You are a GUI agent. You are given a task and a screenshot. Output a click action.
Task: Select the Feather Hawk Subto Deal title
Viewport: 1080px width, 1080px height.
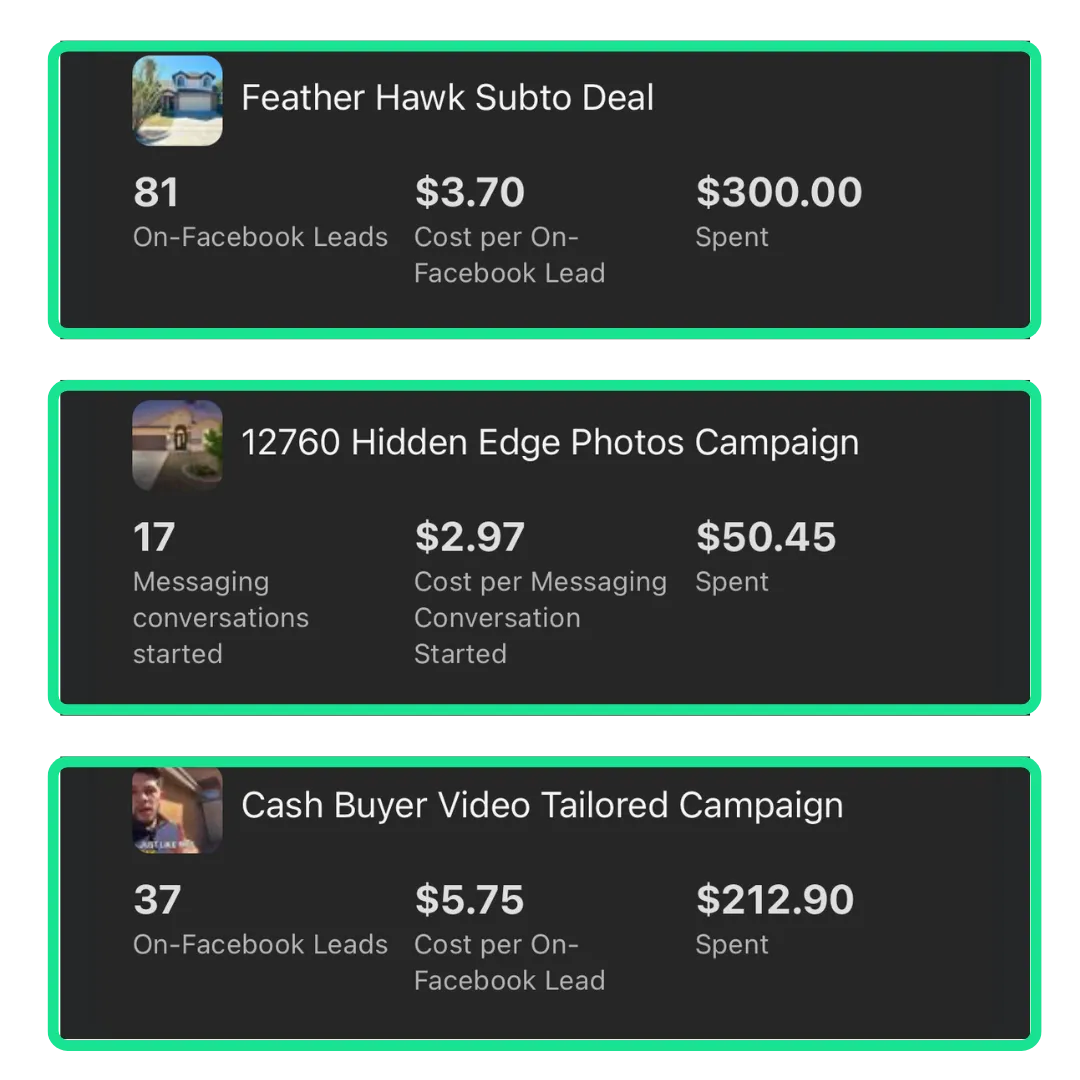click(x=447, y=98)
